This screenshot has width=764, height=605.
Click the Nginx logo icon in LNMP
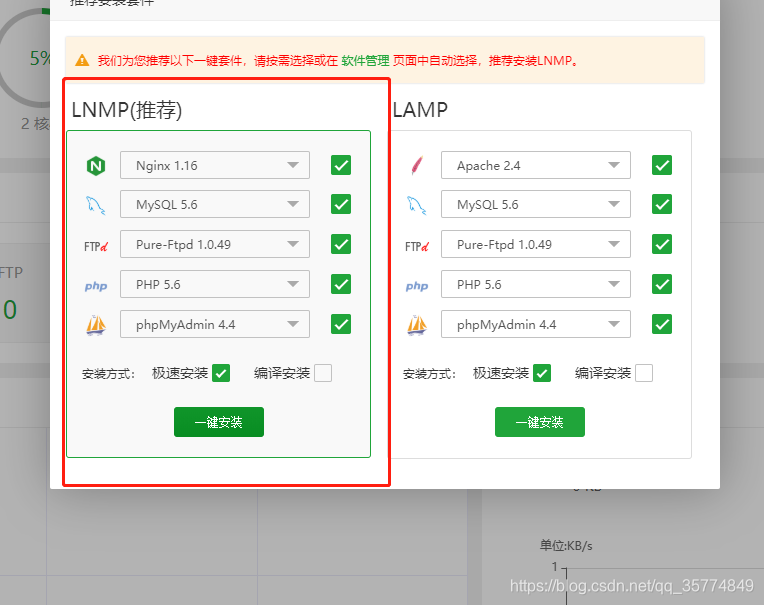pos(96,166)
